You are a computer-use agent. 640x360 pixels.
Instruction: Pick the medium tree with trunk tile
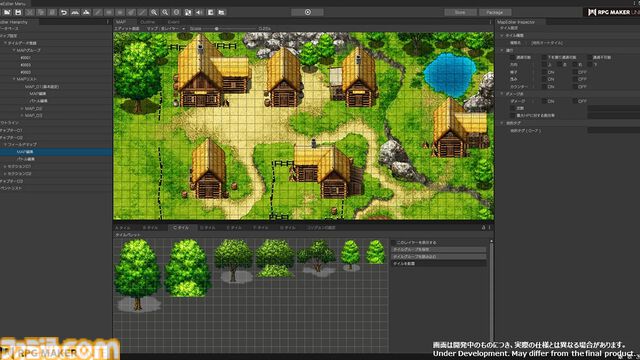tap(233, 261)
